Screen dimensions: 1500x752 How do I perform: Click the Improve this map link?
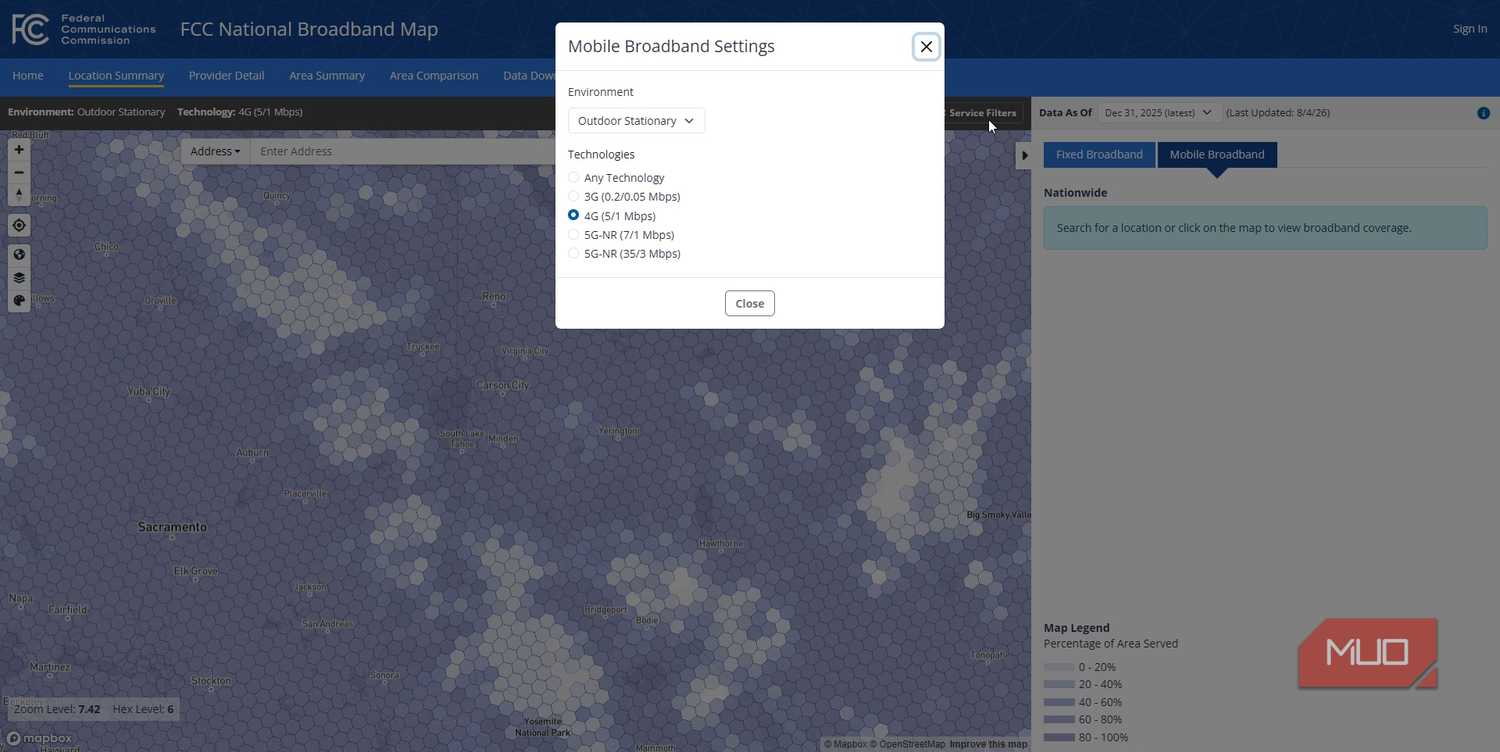click(988, 744)
